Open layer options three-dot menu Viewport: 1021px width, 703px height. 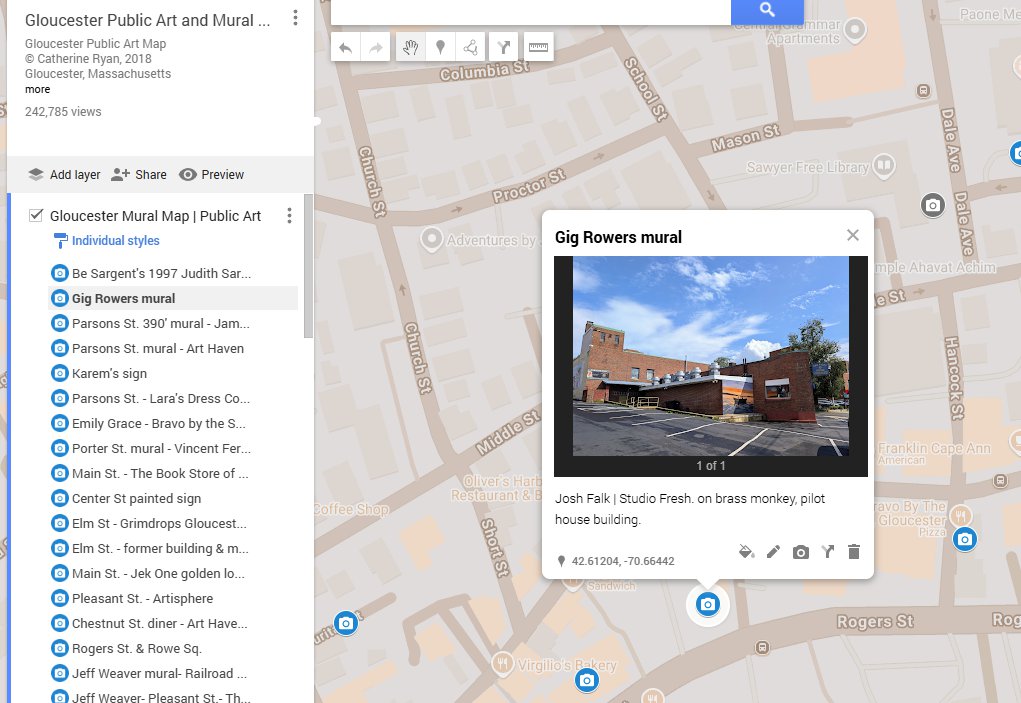point(289,216)
